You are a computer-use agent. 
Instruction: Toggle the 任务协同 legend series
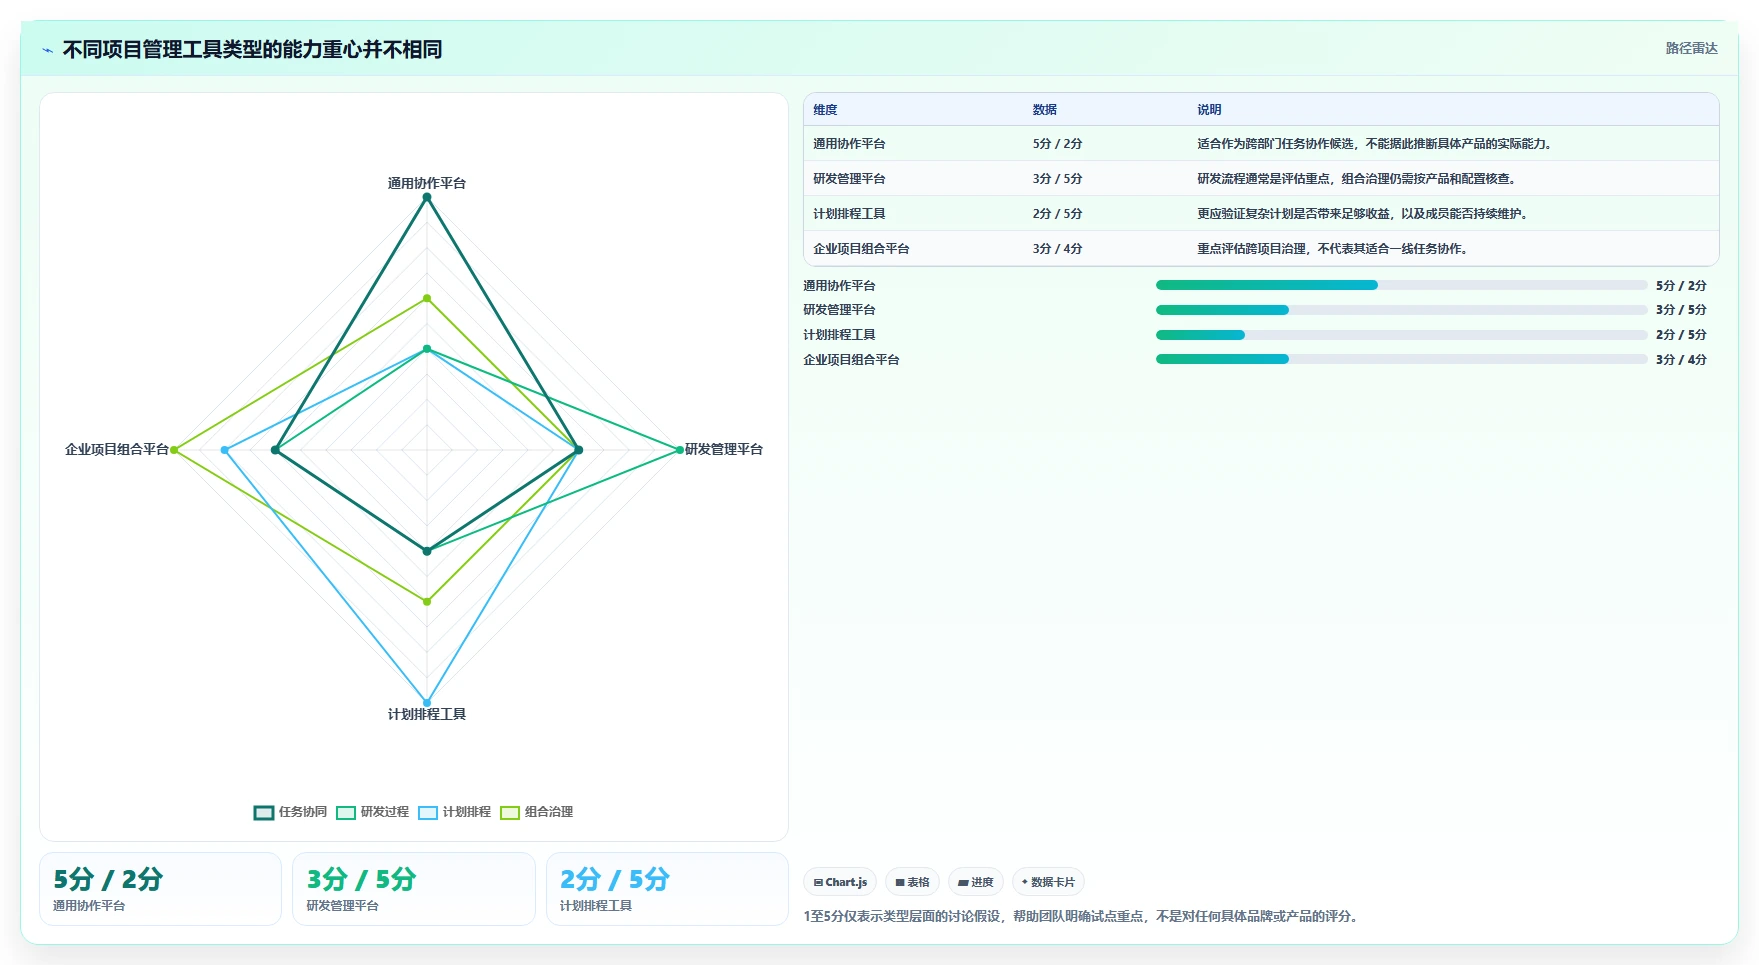pyautogui.click(x=290, y=812)
